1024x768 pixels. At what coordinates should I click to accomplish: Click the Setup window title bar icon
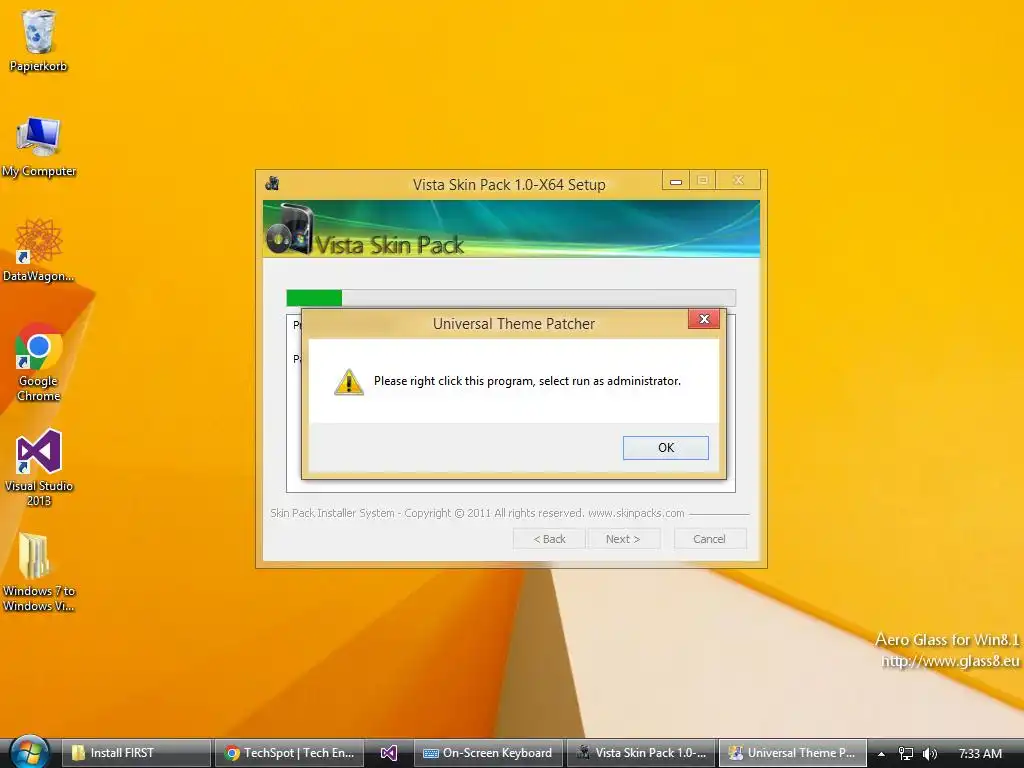[x=273, y=184]
